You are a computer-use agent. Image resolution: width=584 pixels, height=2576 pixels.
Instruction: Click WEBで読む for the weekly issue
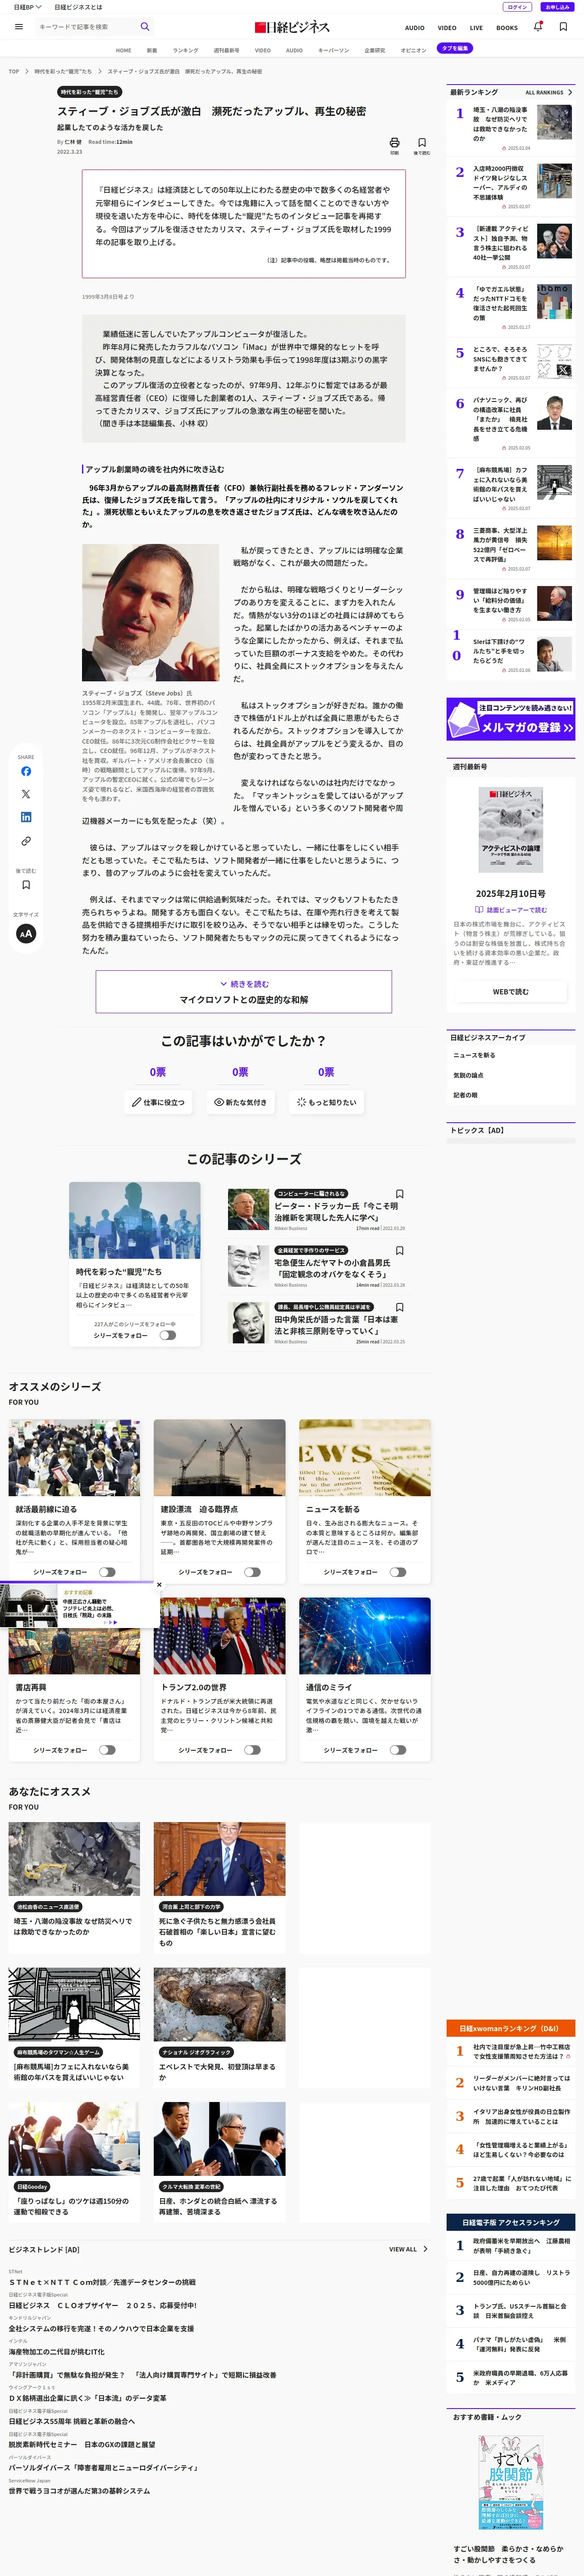(x=510, y=992)
